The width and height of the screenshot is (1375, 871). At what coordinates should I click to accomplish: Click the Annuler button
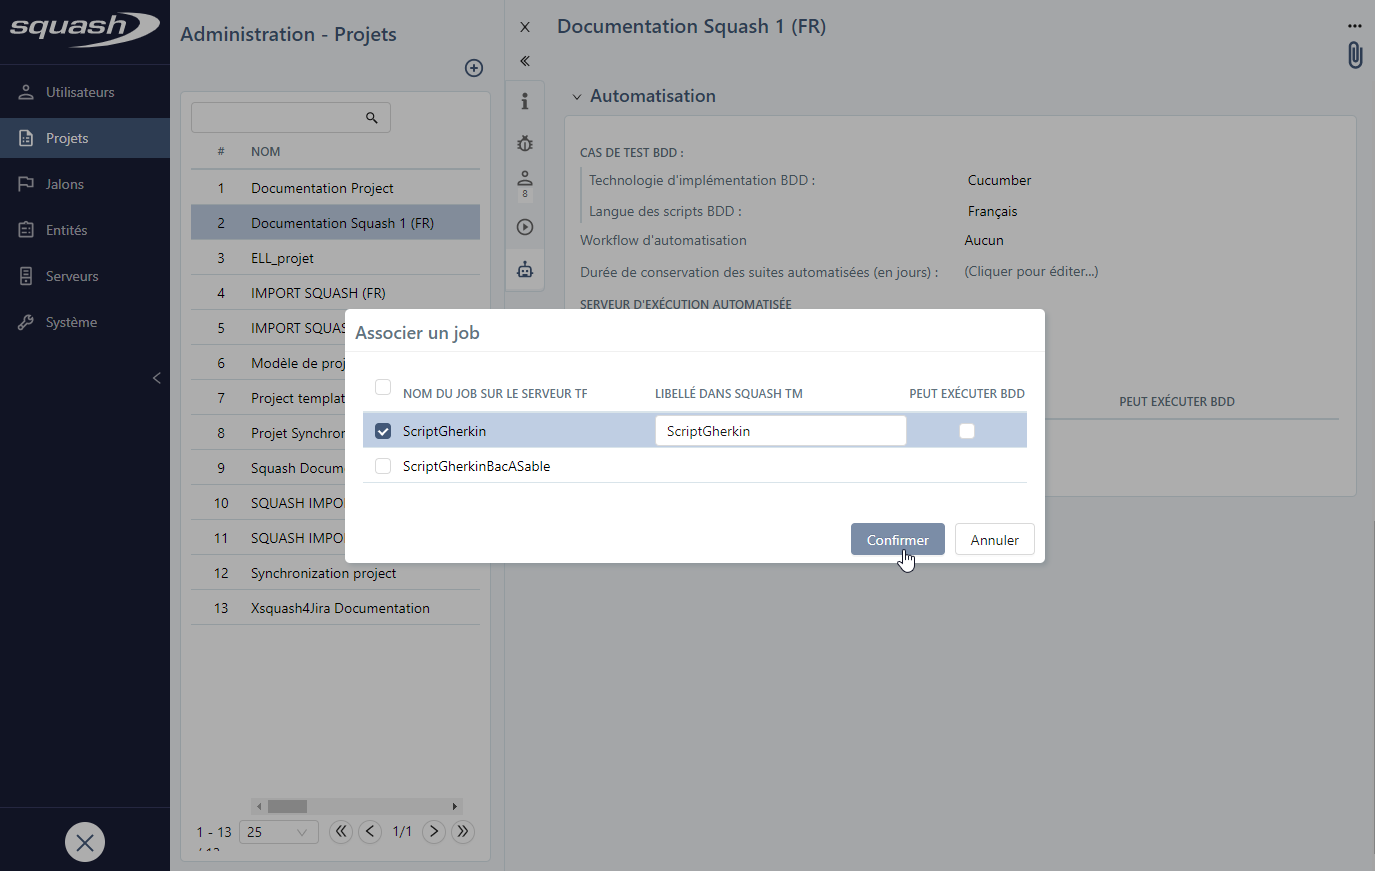pos(994,540)
